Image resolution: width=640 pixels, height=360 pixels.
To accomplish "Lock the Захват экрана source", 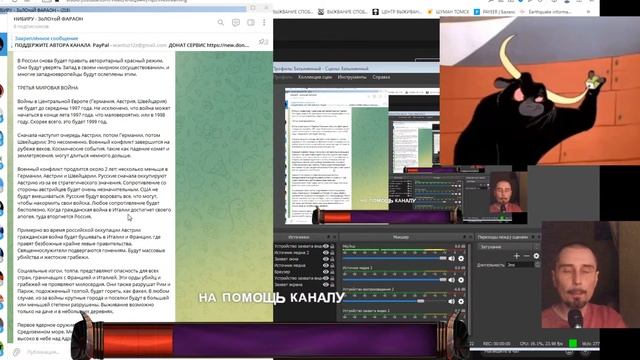I will click(x=333, y=284).
